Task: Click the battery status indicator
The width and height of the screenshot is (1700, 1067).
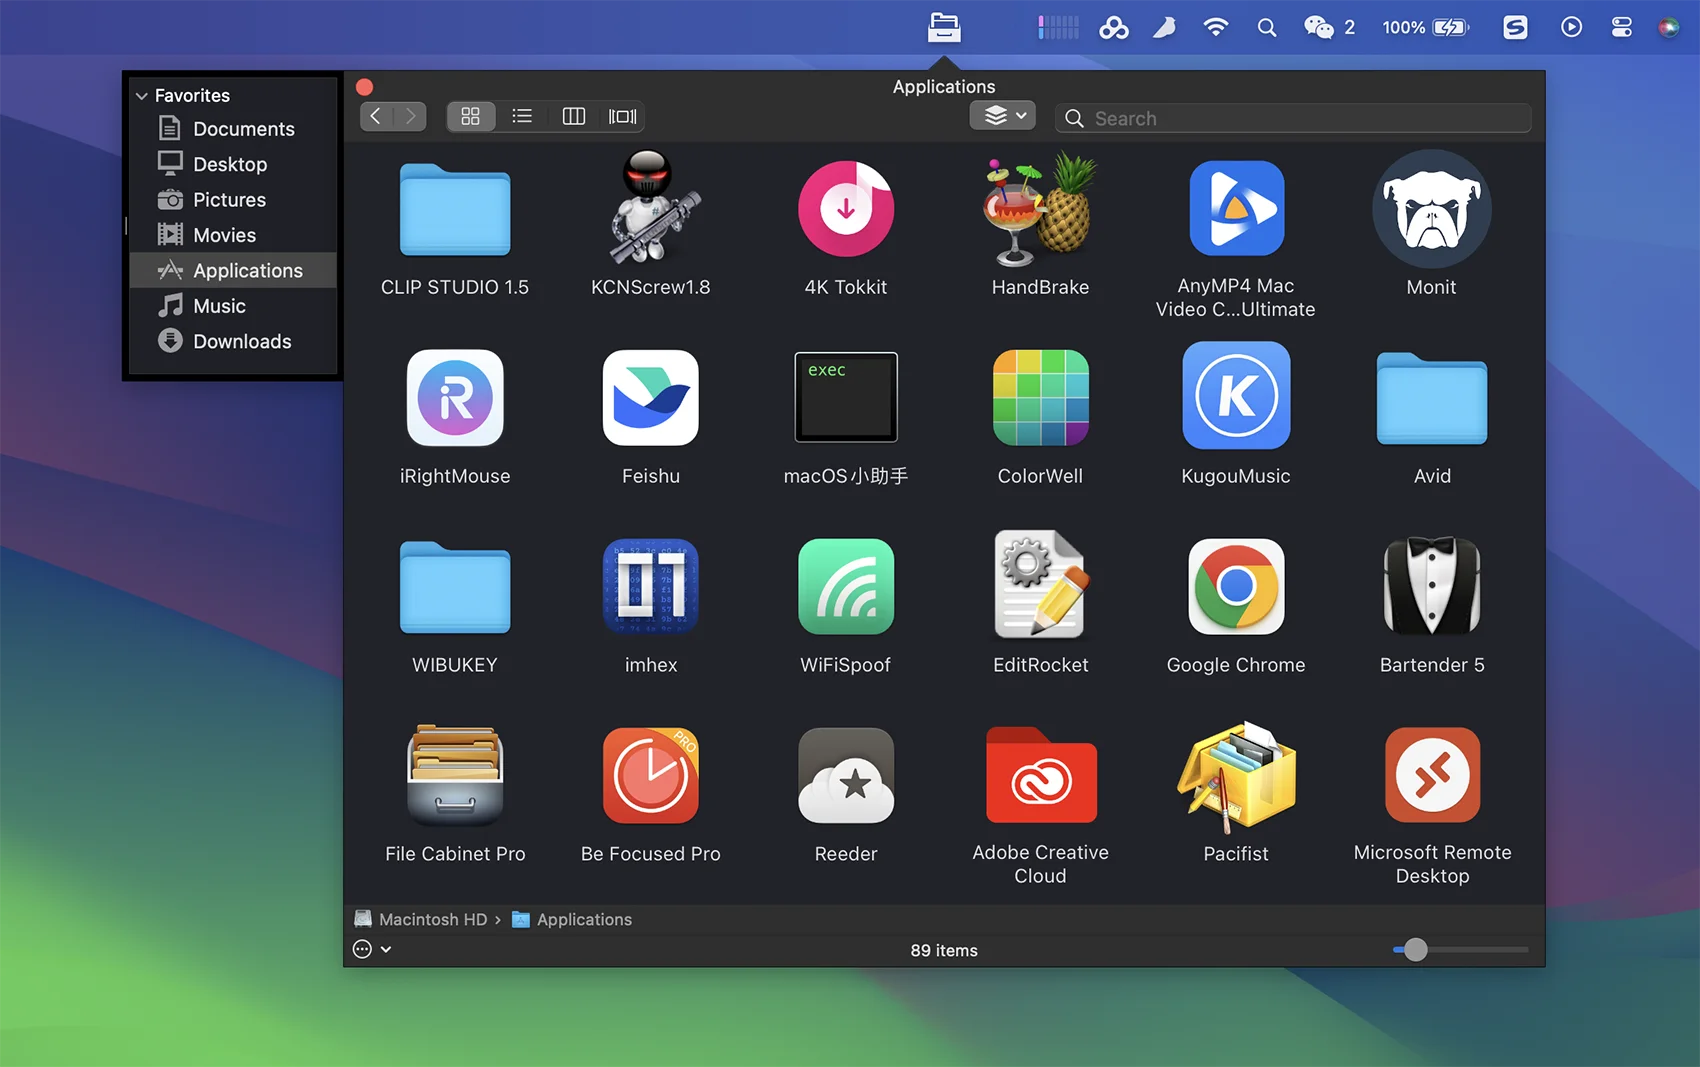Action: [1425, 27]
